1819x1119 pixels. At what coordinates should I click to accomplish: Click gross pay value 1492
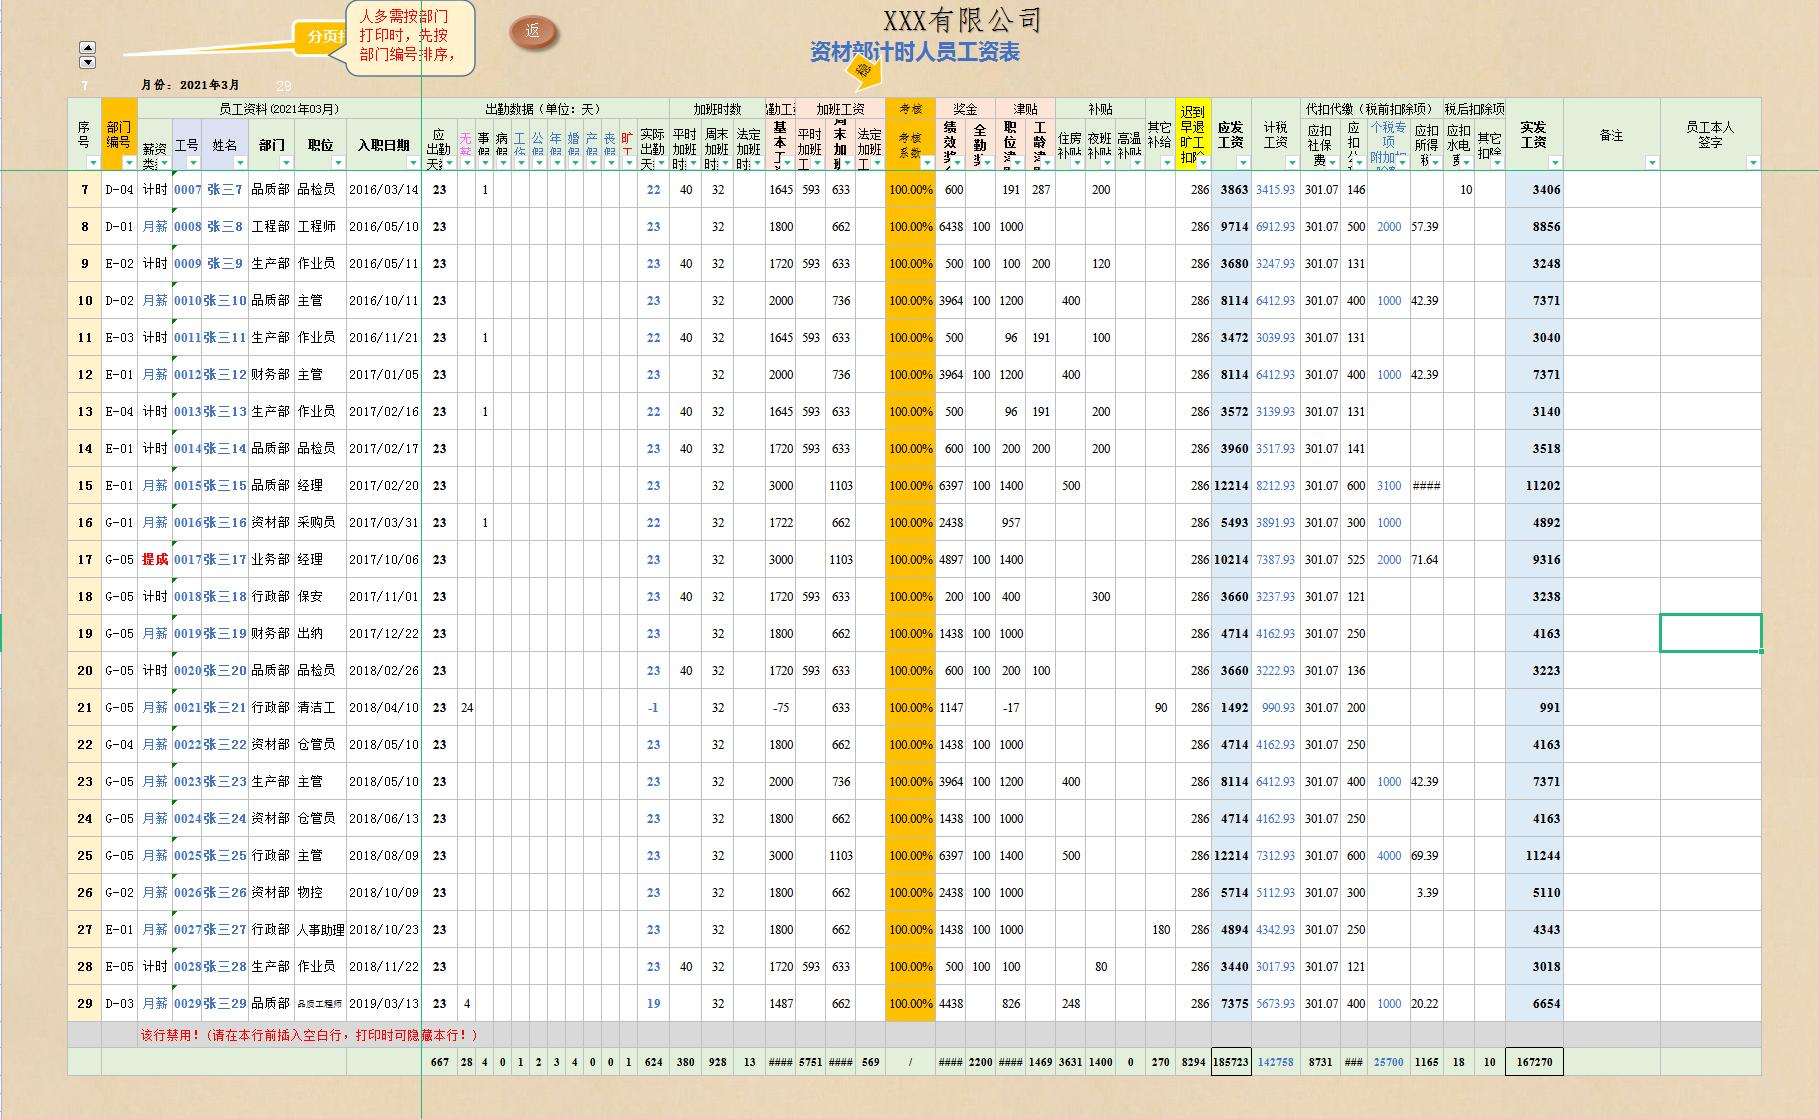point(1231,708)
